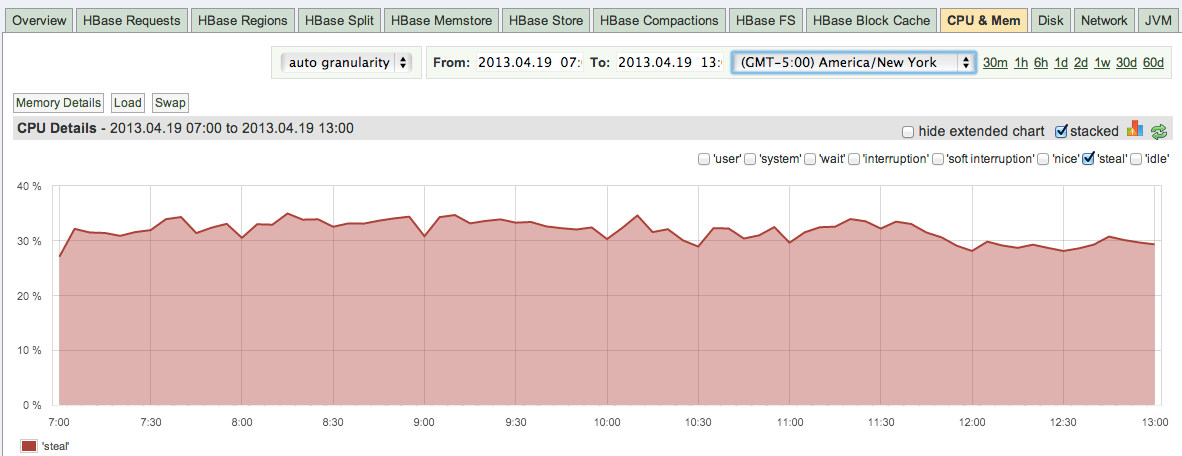Click the 30 % y-axis label
The width and height of the screenshot is (1182, 456).
pos(29,240)
